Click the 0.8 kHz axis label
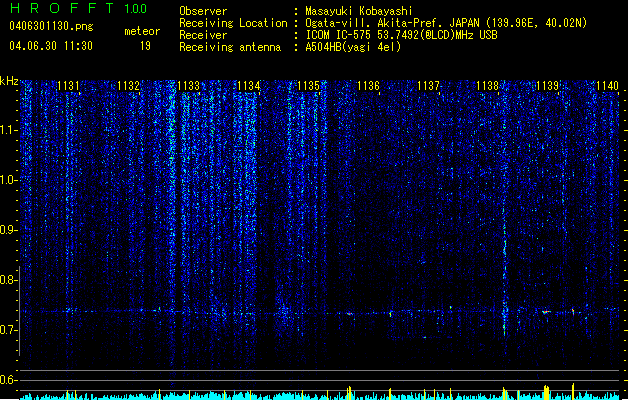 (9, 280)
